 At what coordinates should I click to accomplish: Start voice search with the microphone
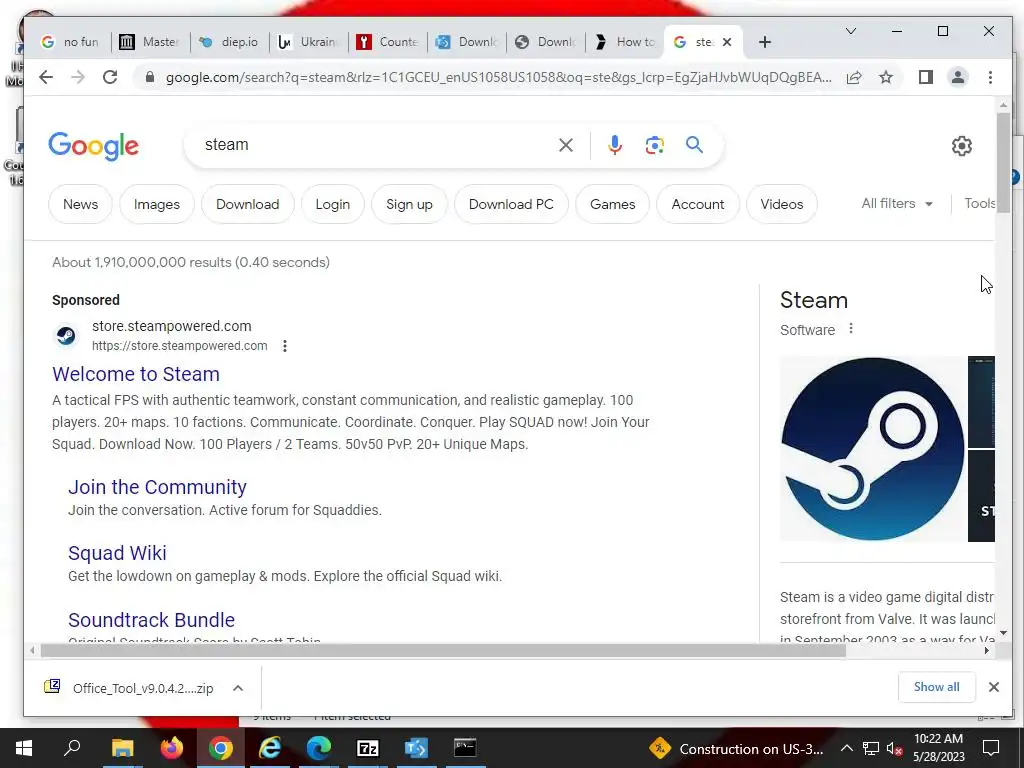pos(615,145)
